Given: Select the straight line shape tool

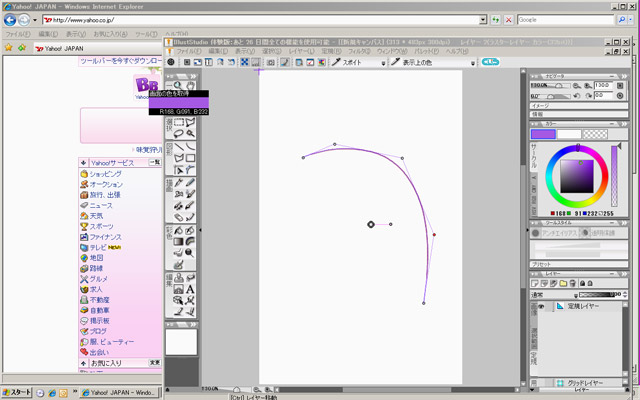Looking at the screenshot, I should click(179, 147).
